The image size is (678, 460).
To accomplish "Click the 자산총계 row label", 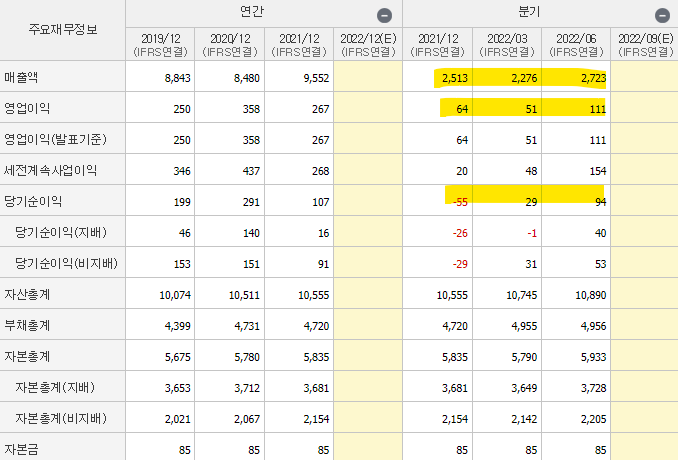I will pyautogui.click(x=27, y=294).
